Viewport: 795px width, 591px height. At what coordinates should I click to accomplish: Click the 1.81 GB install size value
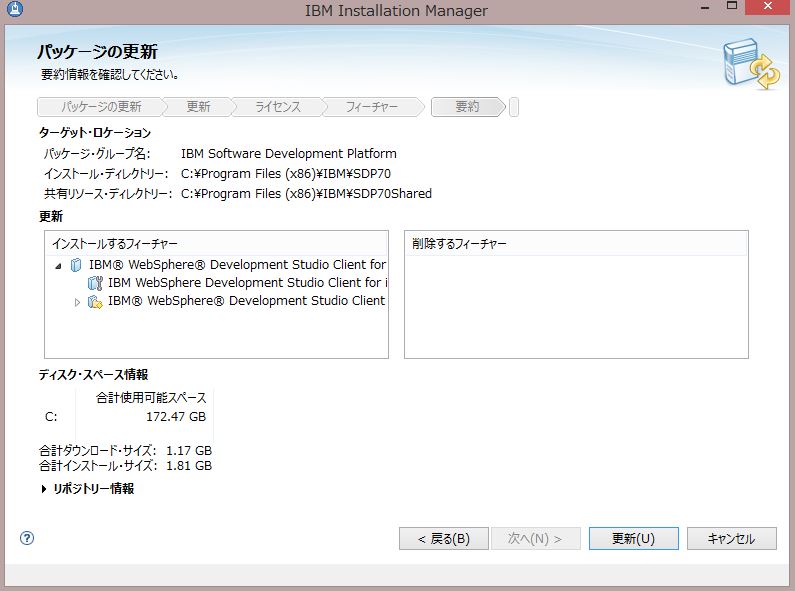(189, 466)
